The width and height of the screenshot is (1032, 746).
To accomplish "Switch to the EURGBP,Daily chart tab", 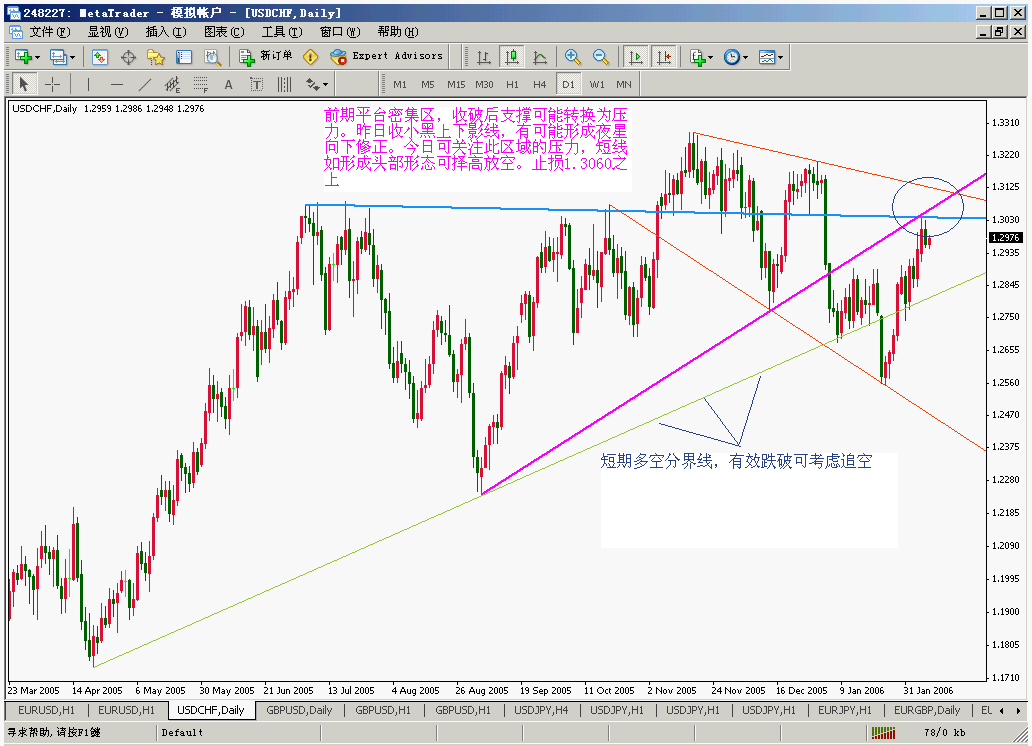I will (x=927, y=710).
